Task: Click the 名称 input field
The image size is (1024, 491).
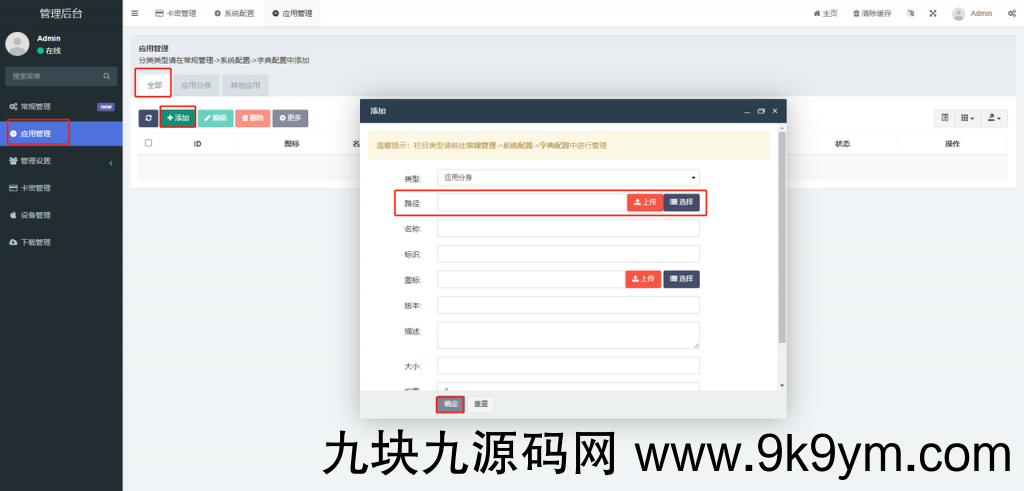Action: (x=568, y=229)
